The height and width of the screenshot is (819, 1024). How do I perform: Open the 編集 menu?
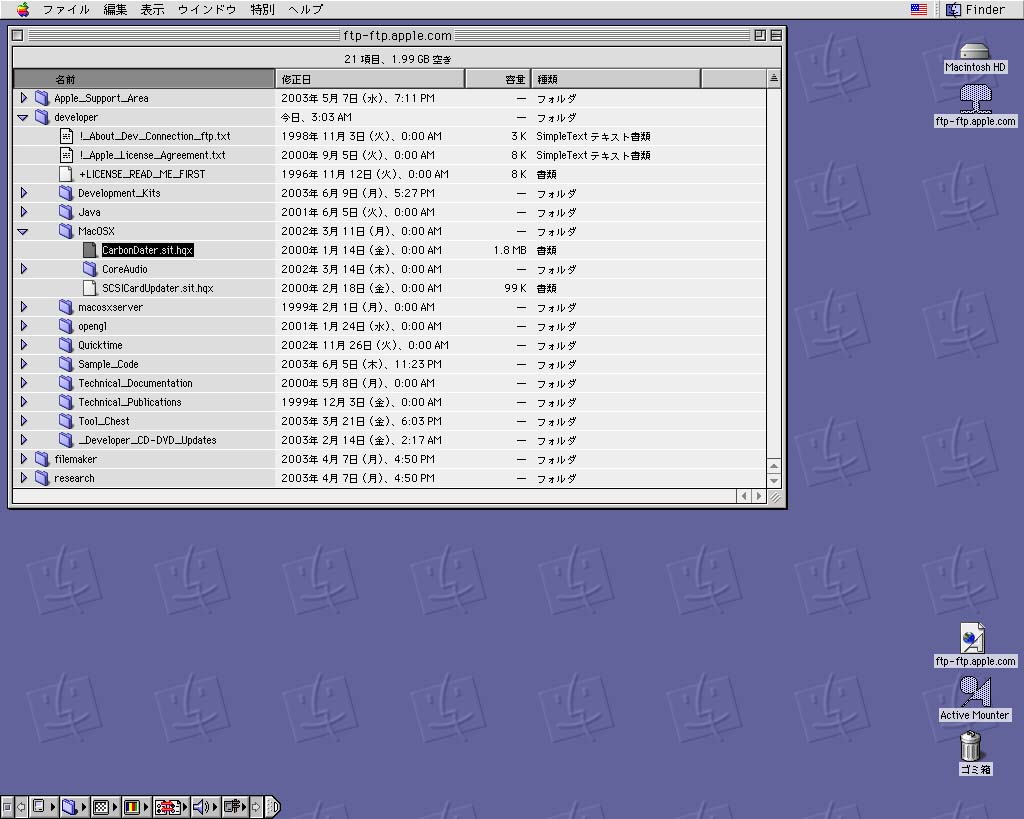(115, 9)
